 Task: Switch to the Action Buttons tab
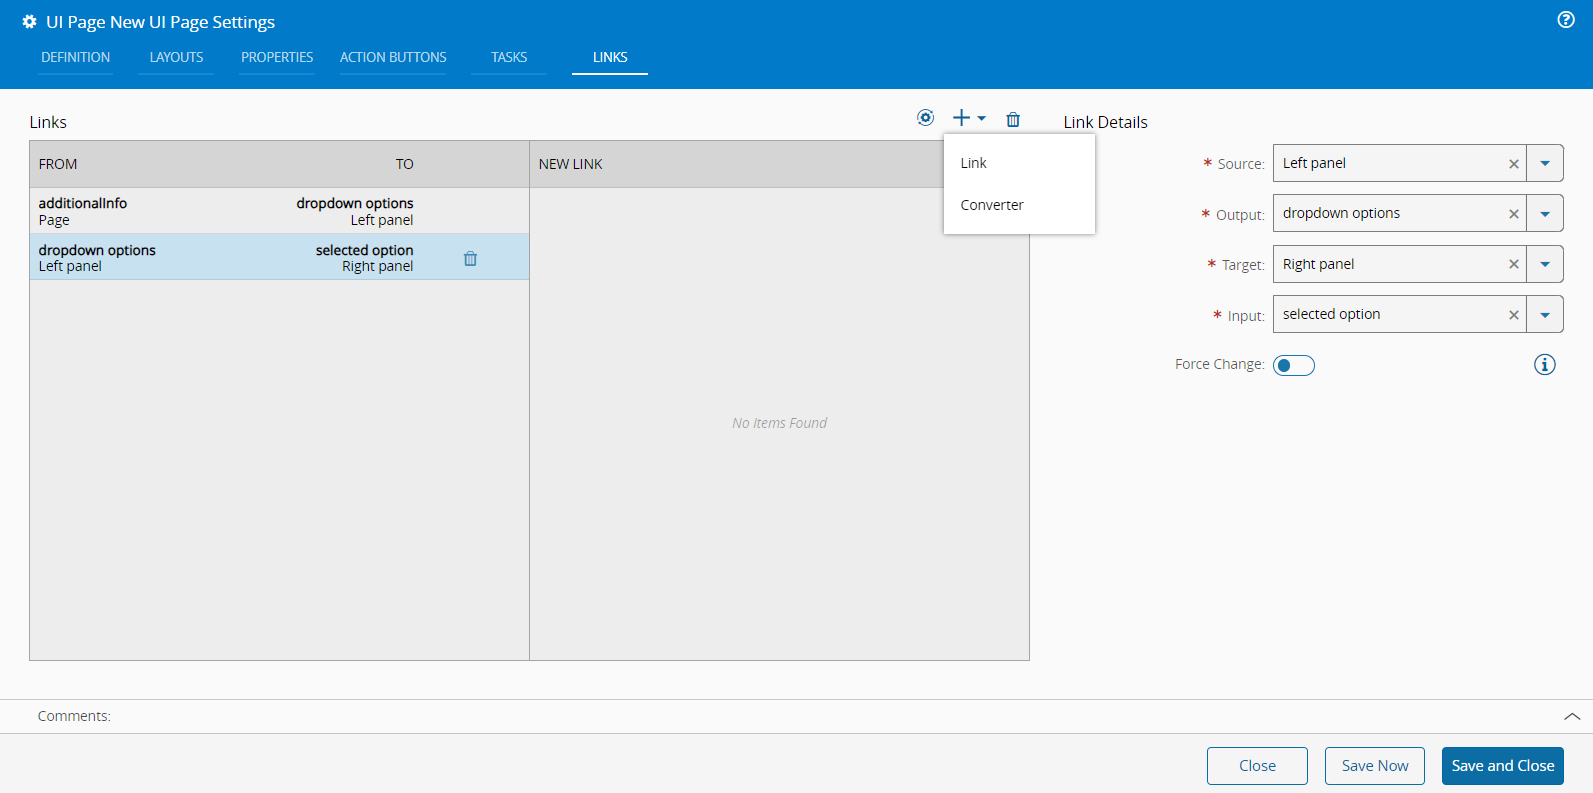[393, 57]
